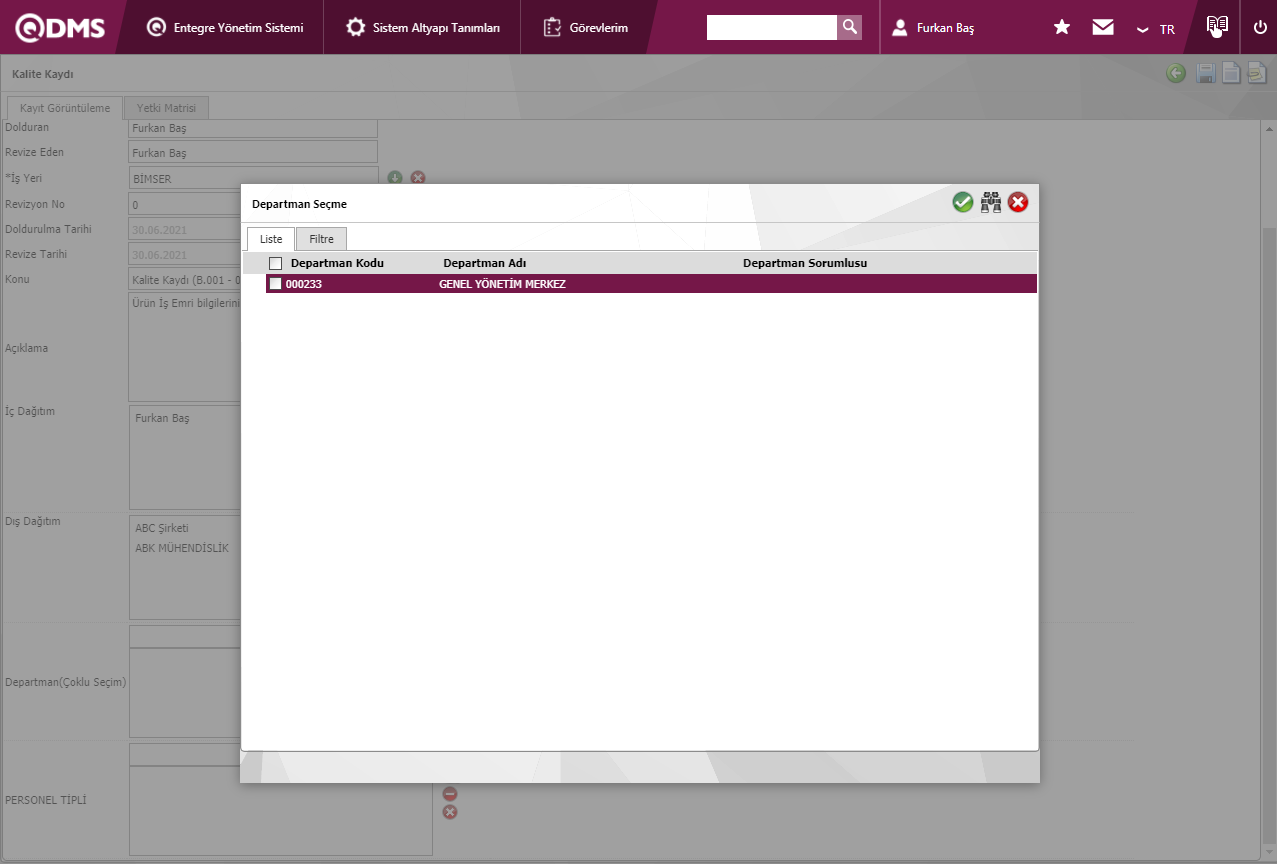
Task: Switch to Kayıt Görüntüleme tab
Action: tap(65, 108)
